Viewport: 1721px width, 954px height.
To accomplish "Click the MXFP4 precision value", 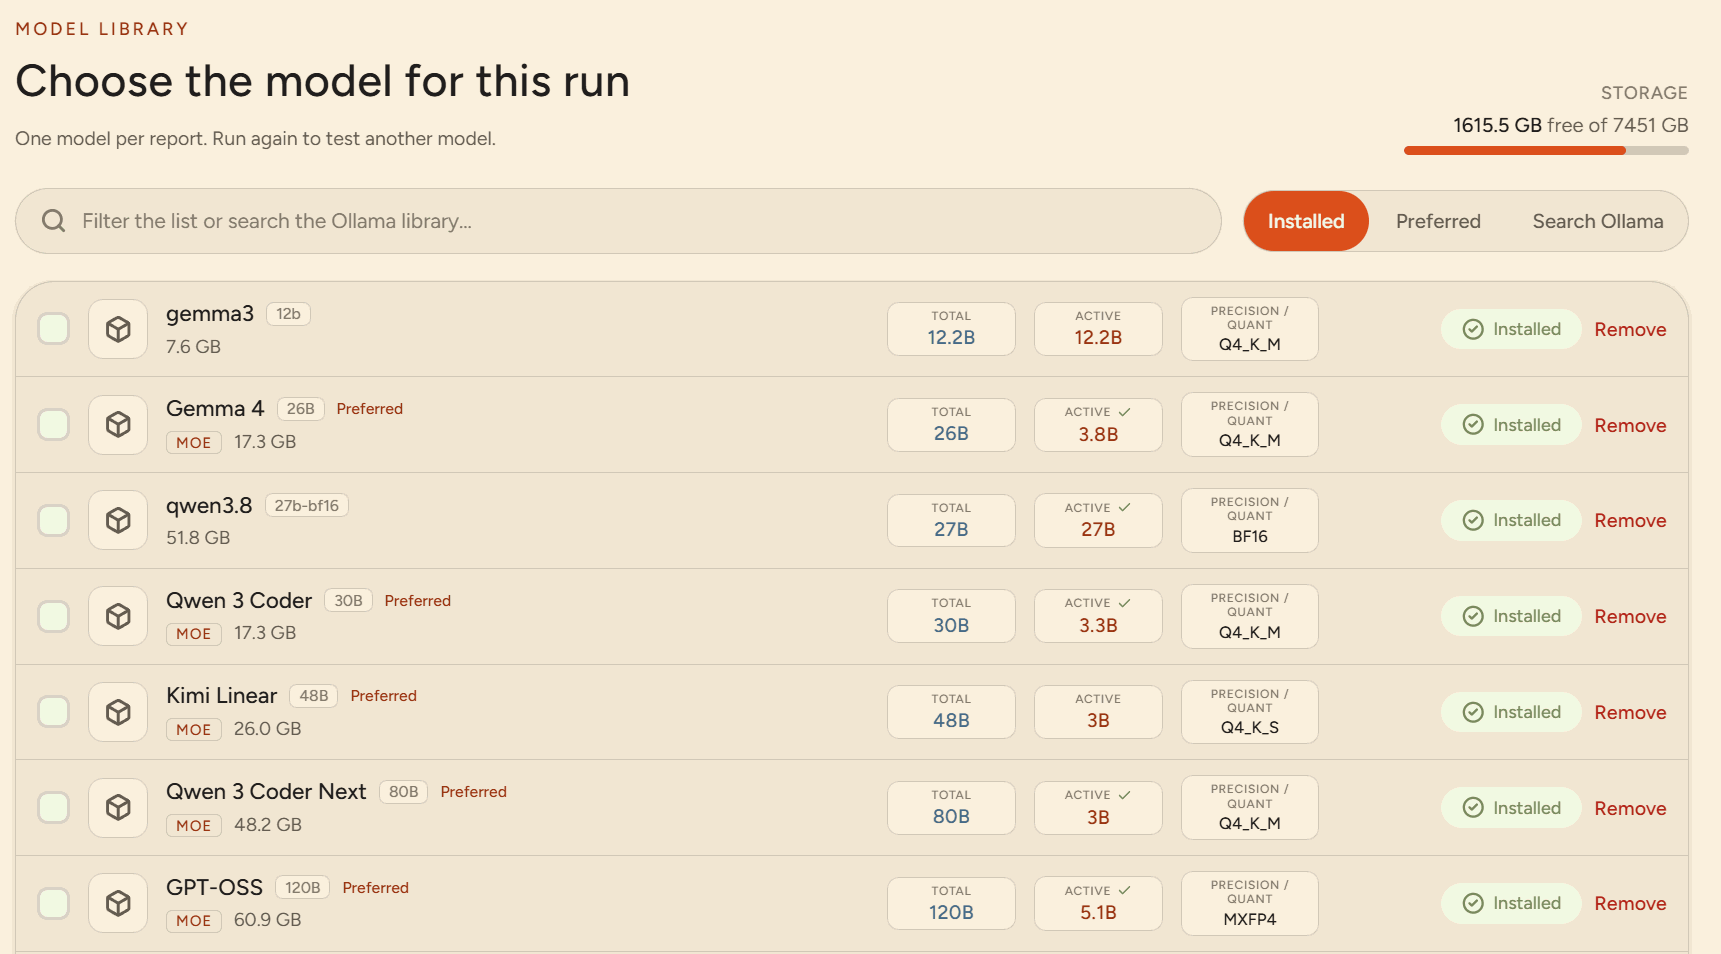I will pyautogui.click(x=1250, y=919).
